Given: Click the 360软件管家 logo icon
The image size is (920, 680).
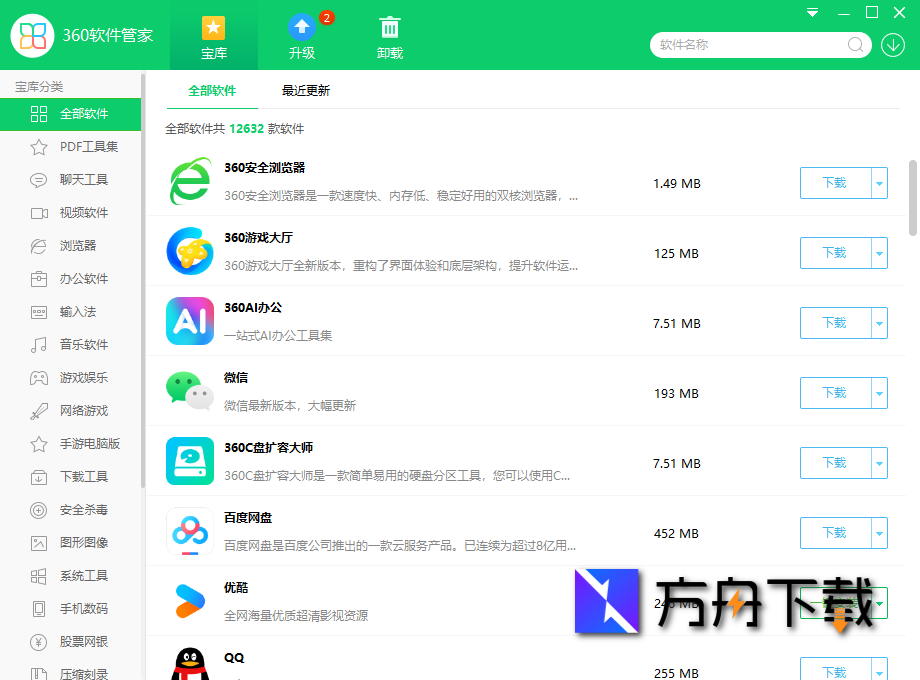Looking at the screenshot, I should [32, 35].
